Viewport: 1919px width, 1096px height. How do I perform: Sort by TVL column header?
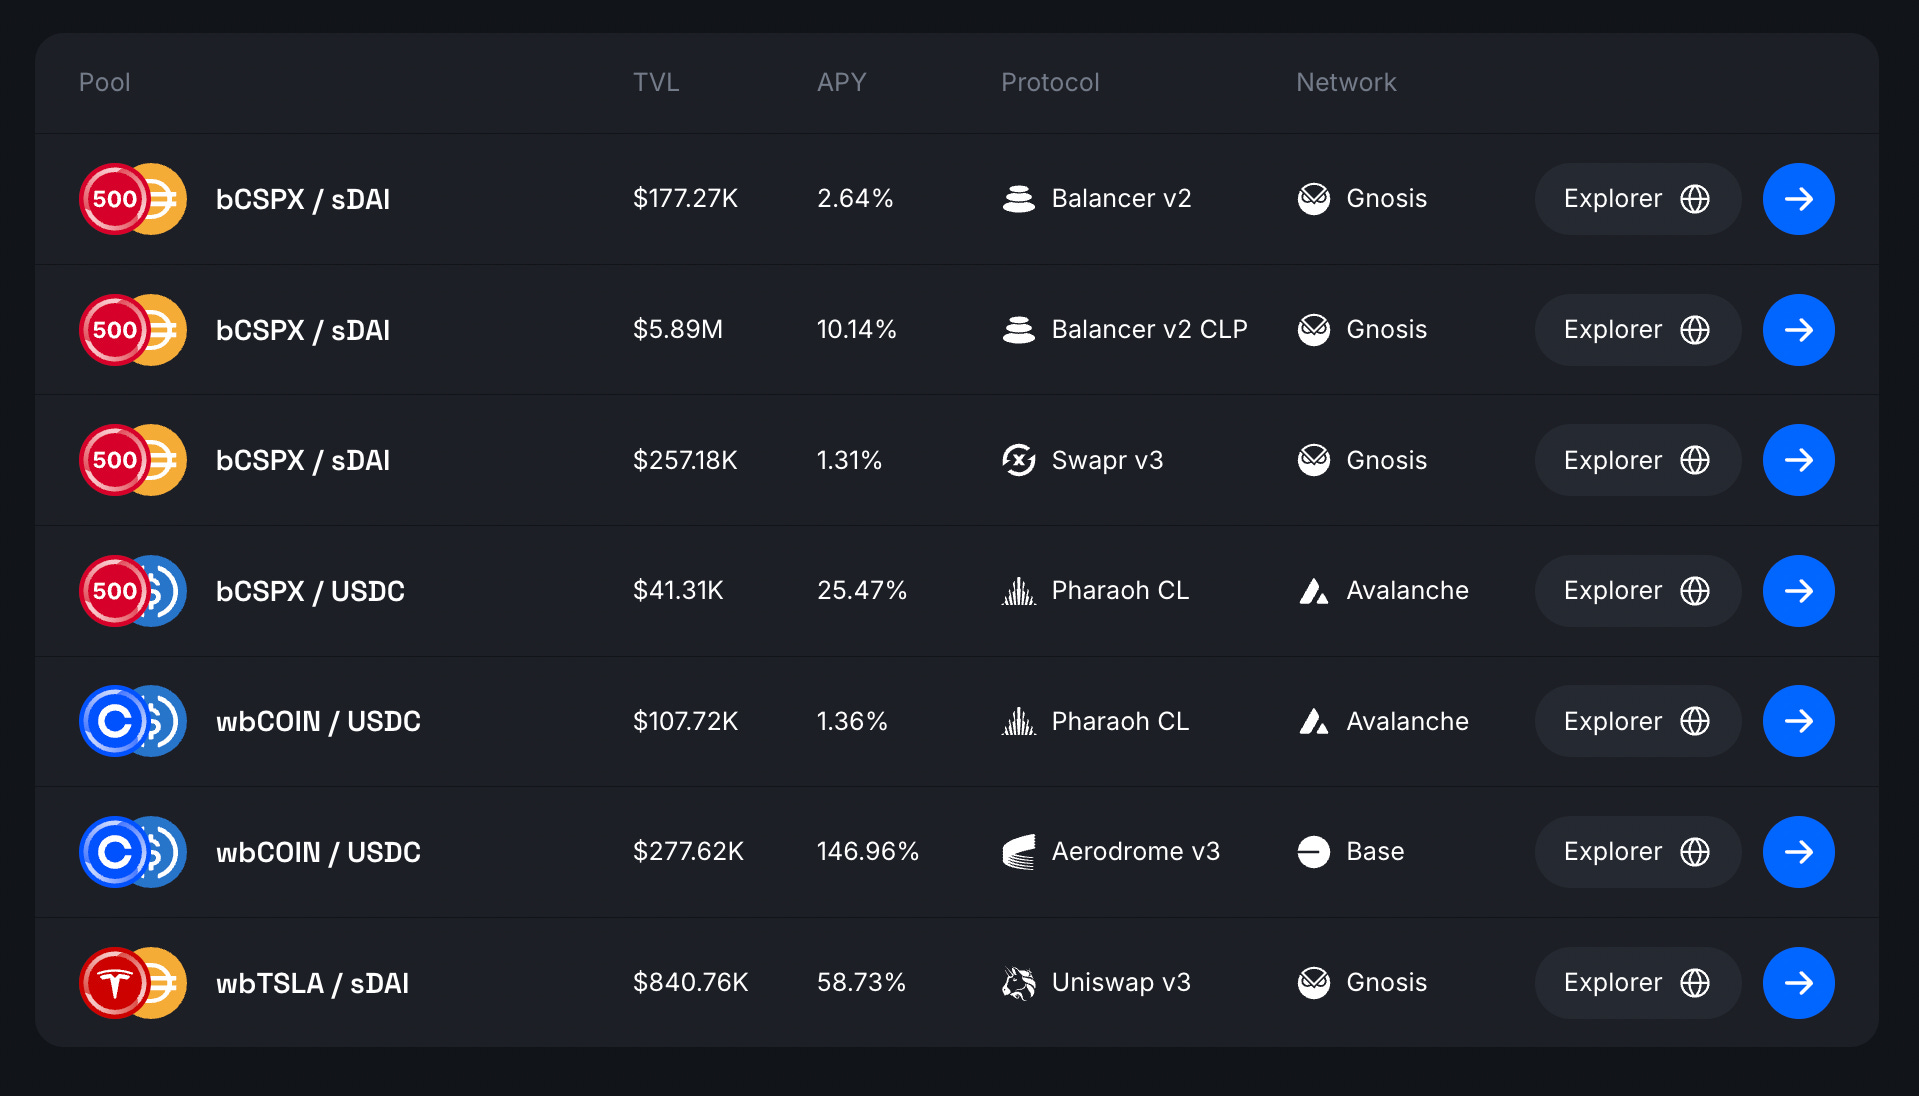(656, 83)
